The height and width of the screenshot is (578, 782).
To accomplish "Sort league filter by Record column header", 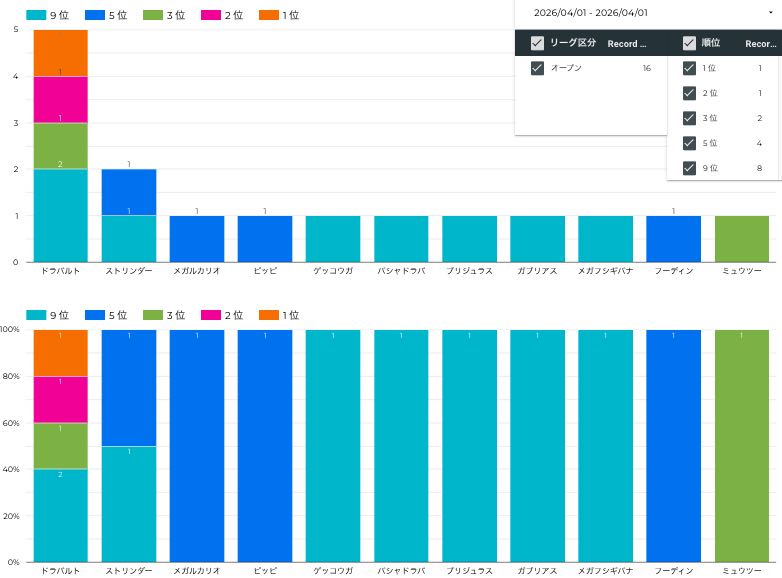I will click(627, 44).
